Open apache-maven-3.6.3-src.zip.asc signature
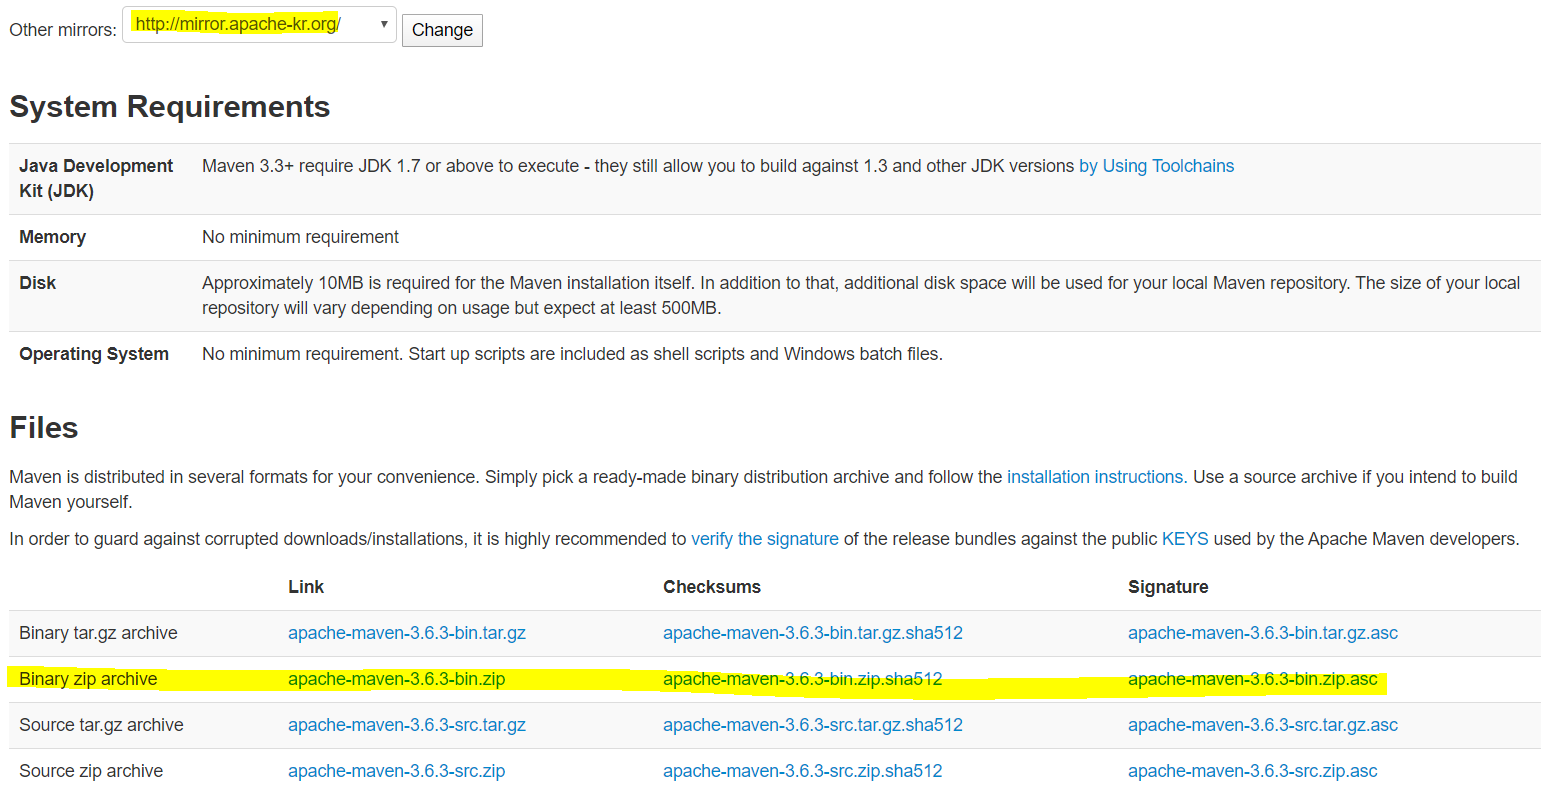The height and width of the screenshot is (806, 1541). pyautogui.click(x=1253, y=771)
